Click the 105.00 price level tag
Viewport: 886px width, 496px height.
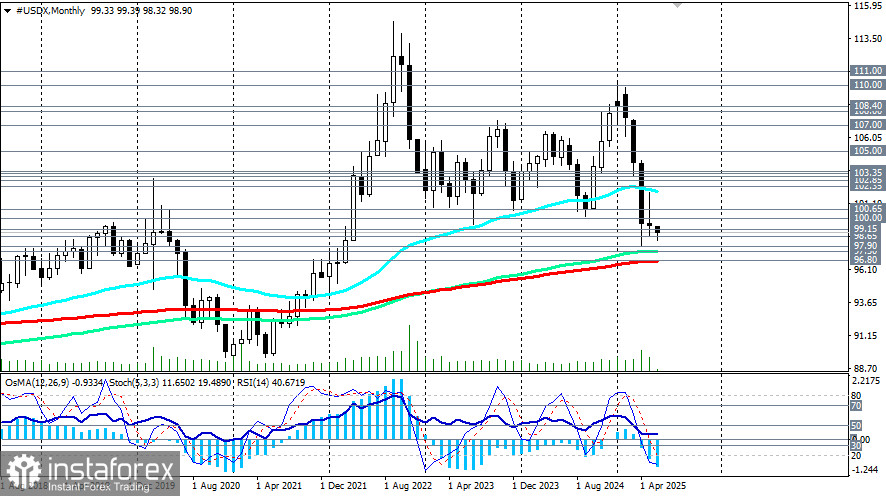pyautogui.click(x=866, y=150)
